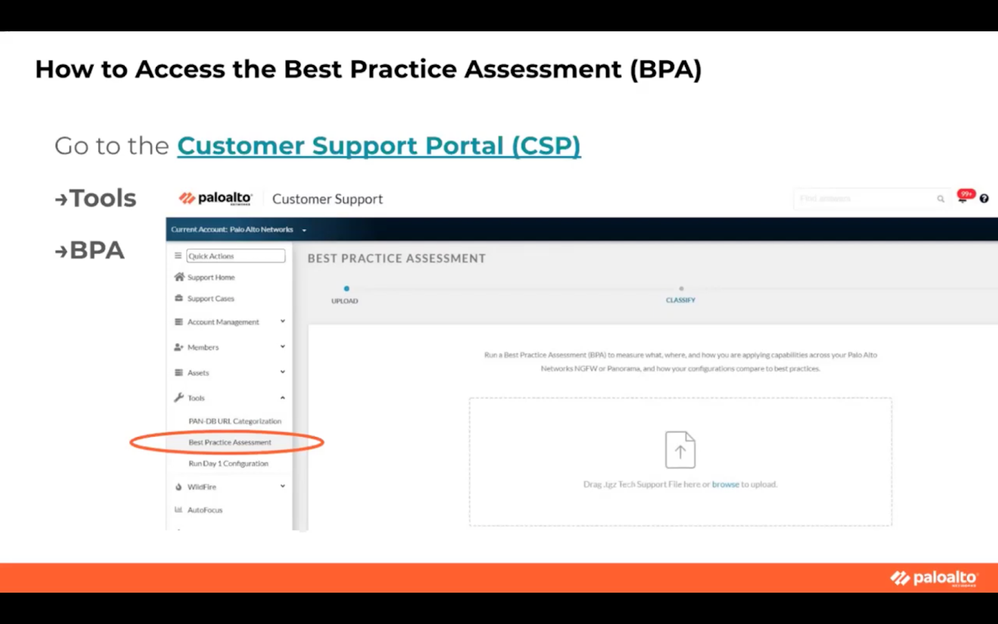998x624 pixels.
Task: Expand the WildFire section chevron
Action: tap(283, 486)
